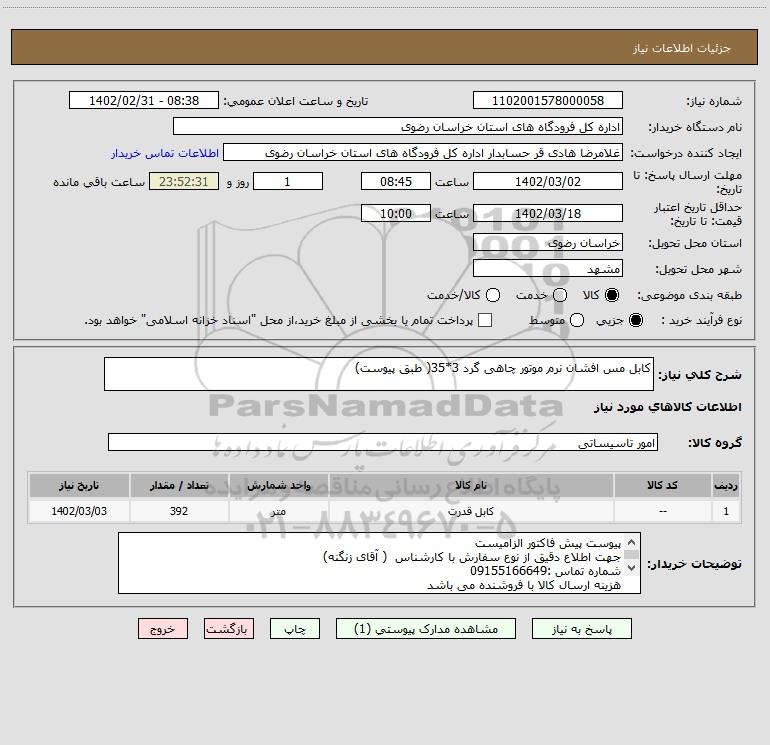Screen dimensions: 770x745
Task: Click the price validity date 1402/03/18 field
Action: tap(548, 213)
